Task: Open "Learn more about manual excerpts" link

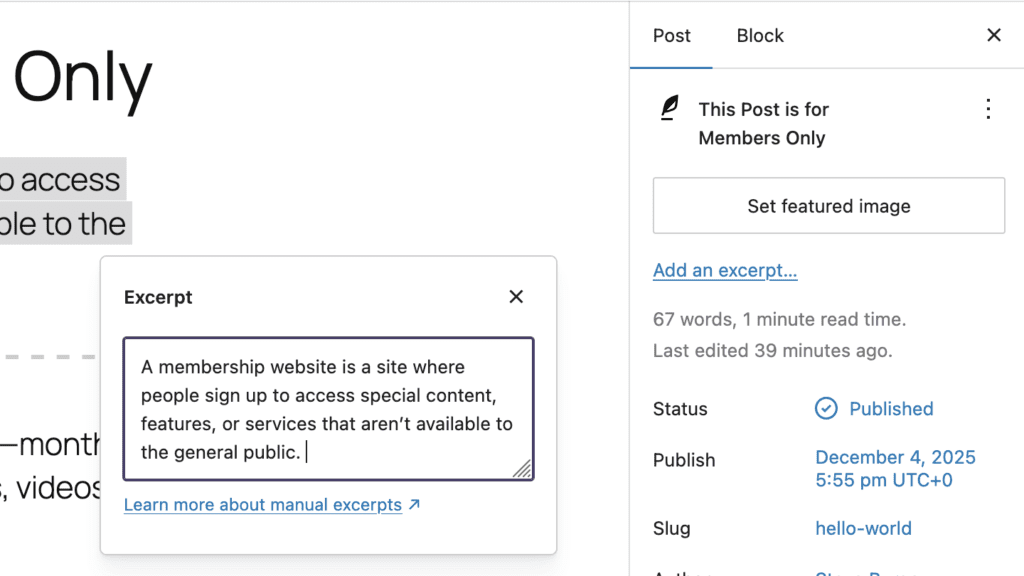Action: 263,505
